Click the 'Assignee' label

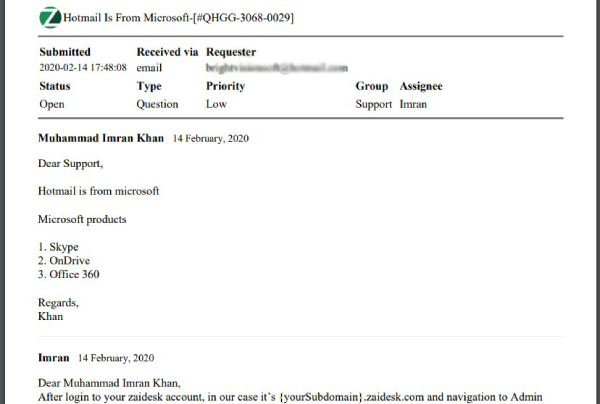point(421,86)
